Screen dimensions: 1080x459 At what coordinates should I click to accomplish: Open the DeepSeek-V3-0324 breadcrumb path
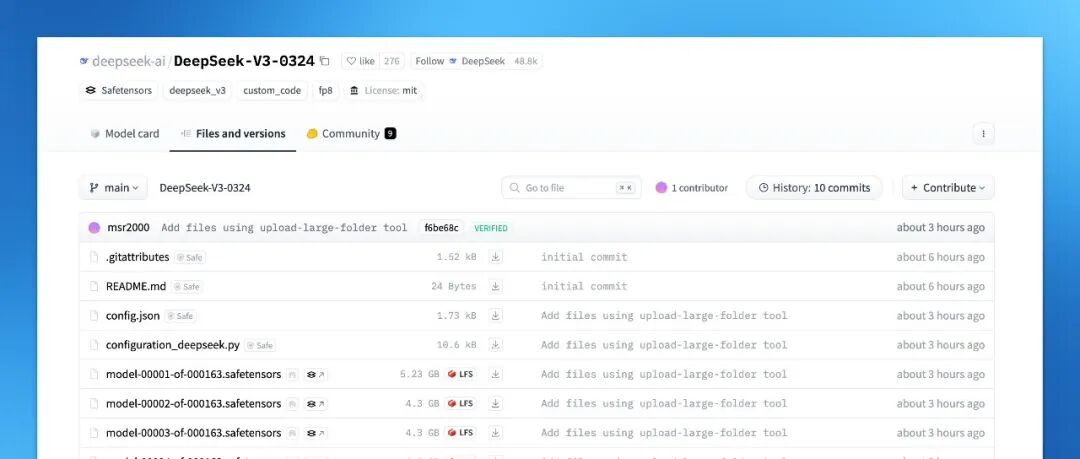pyautogui.click(x=205, y=187)
